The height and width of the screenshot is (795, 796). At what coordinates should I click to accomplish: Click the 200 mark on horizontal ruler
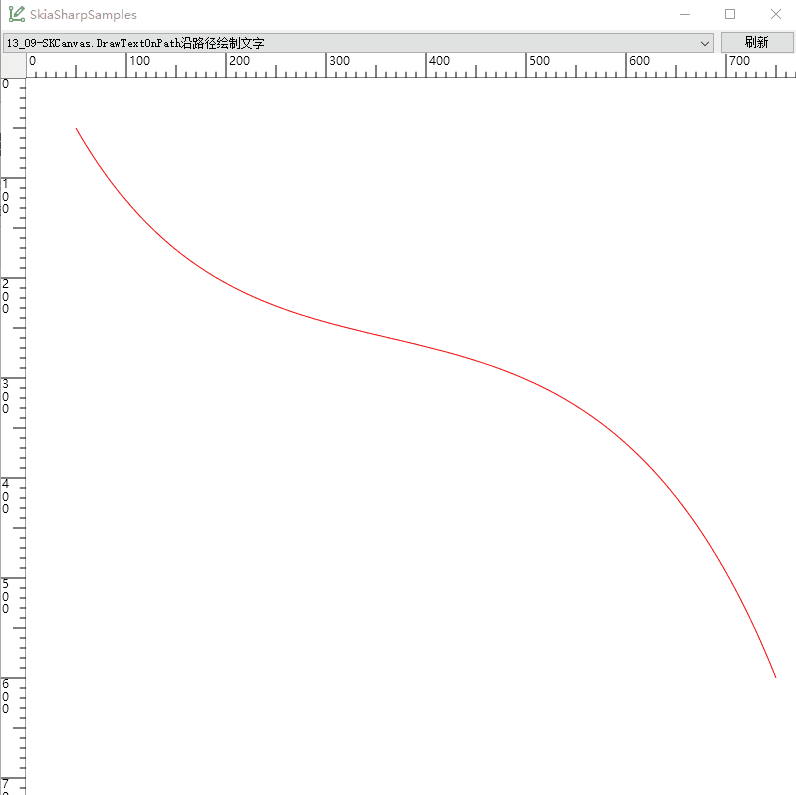tap(239, 61)
